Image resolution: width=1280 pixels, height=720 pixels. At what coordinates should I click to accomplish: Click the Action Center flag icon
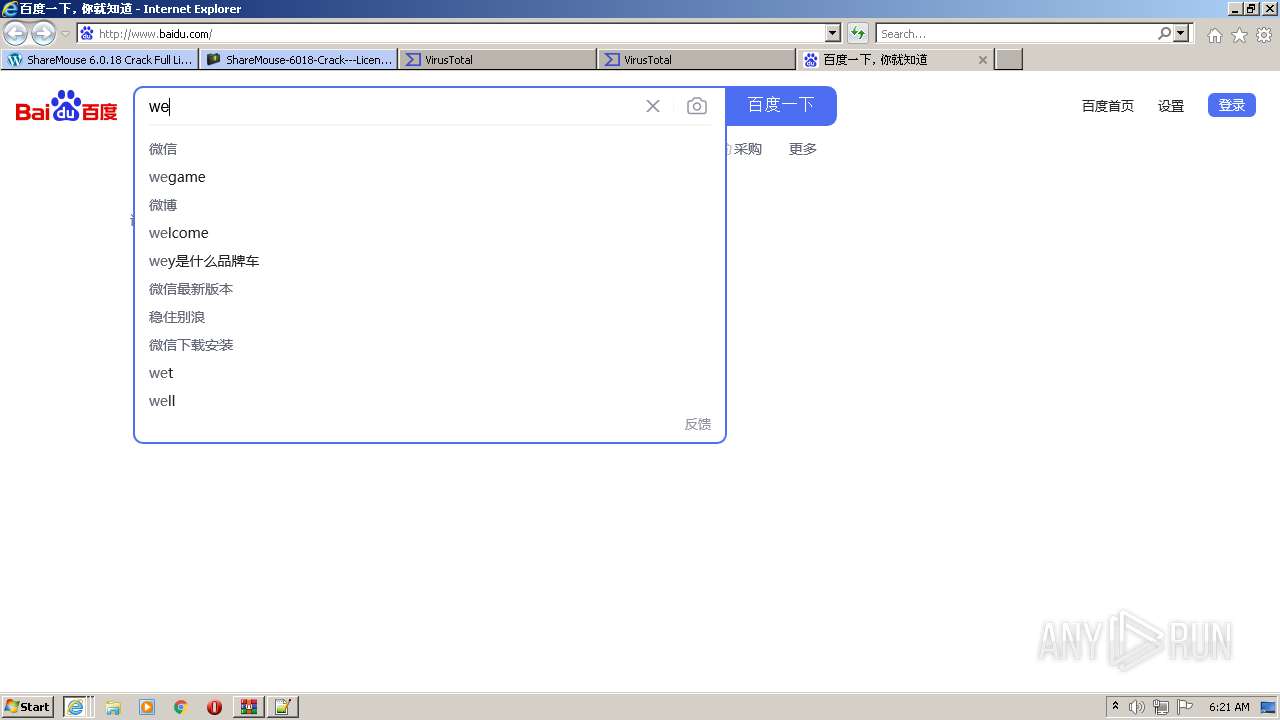tap(1185, 707)
